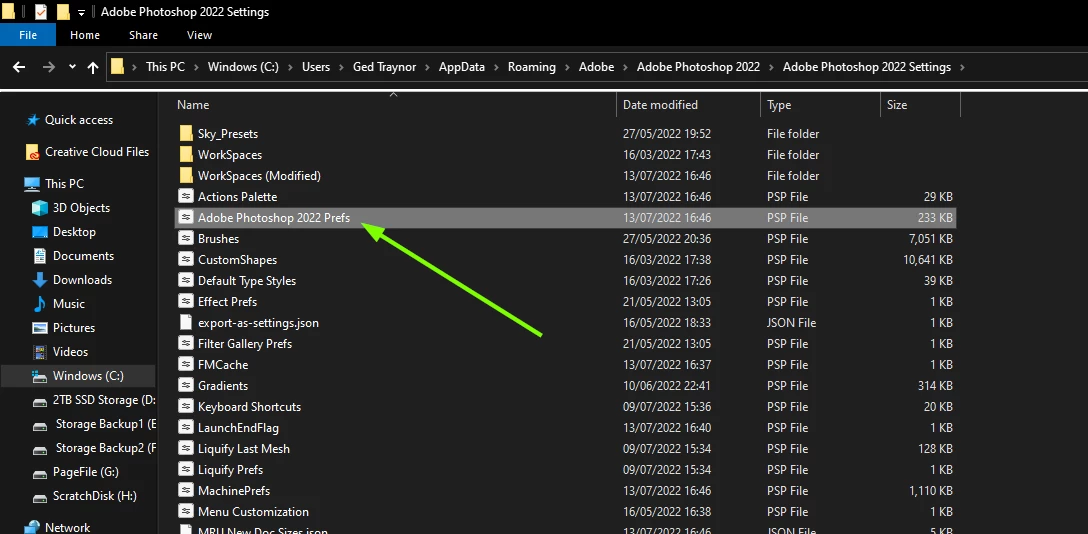Select the Menu Customization file name
1088x534 pixels.
click(x=253, y=512)
